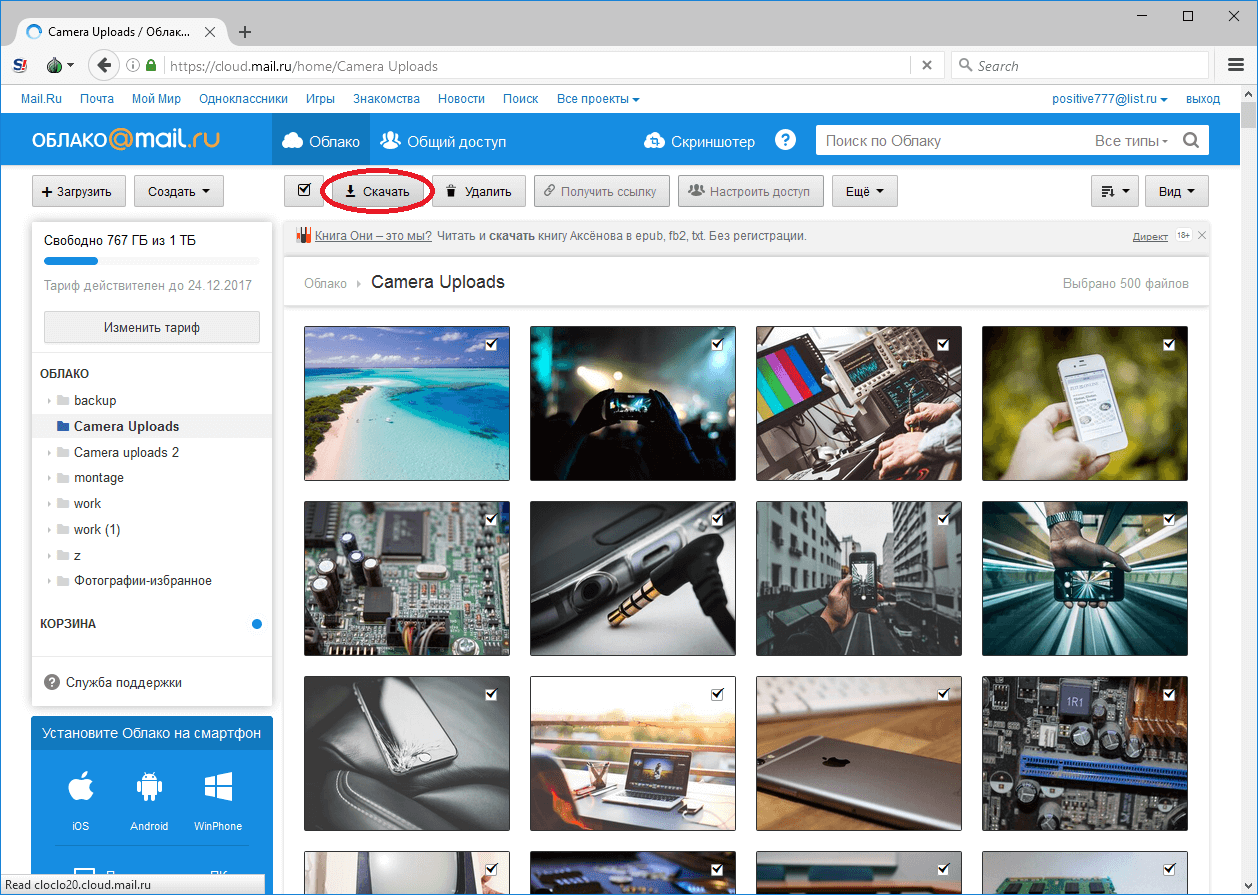1258x895 pixels.
Task: Click the select-all checkbox button in toolbar
Action: pos(304,191)
